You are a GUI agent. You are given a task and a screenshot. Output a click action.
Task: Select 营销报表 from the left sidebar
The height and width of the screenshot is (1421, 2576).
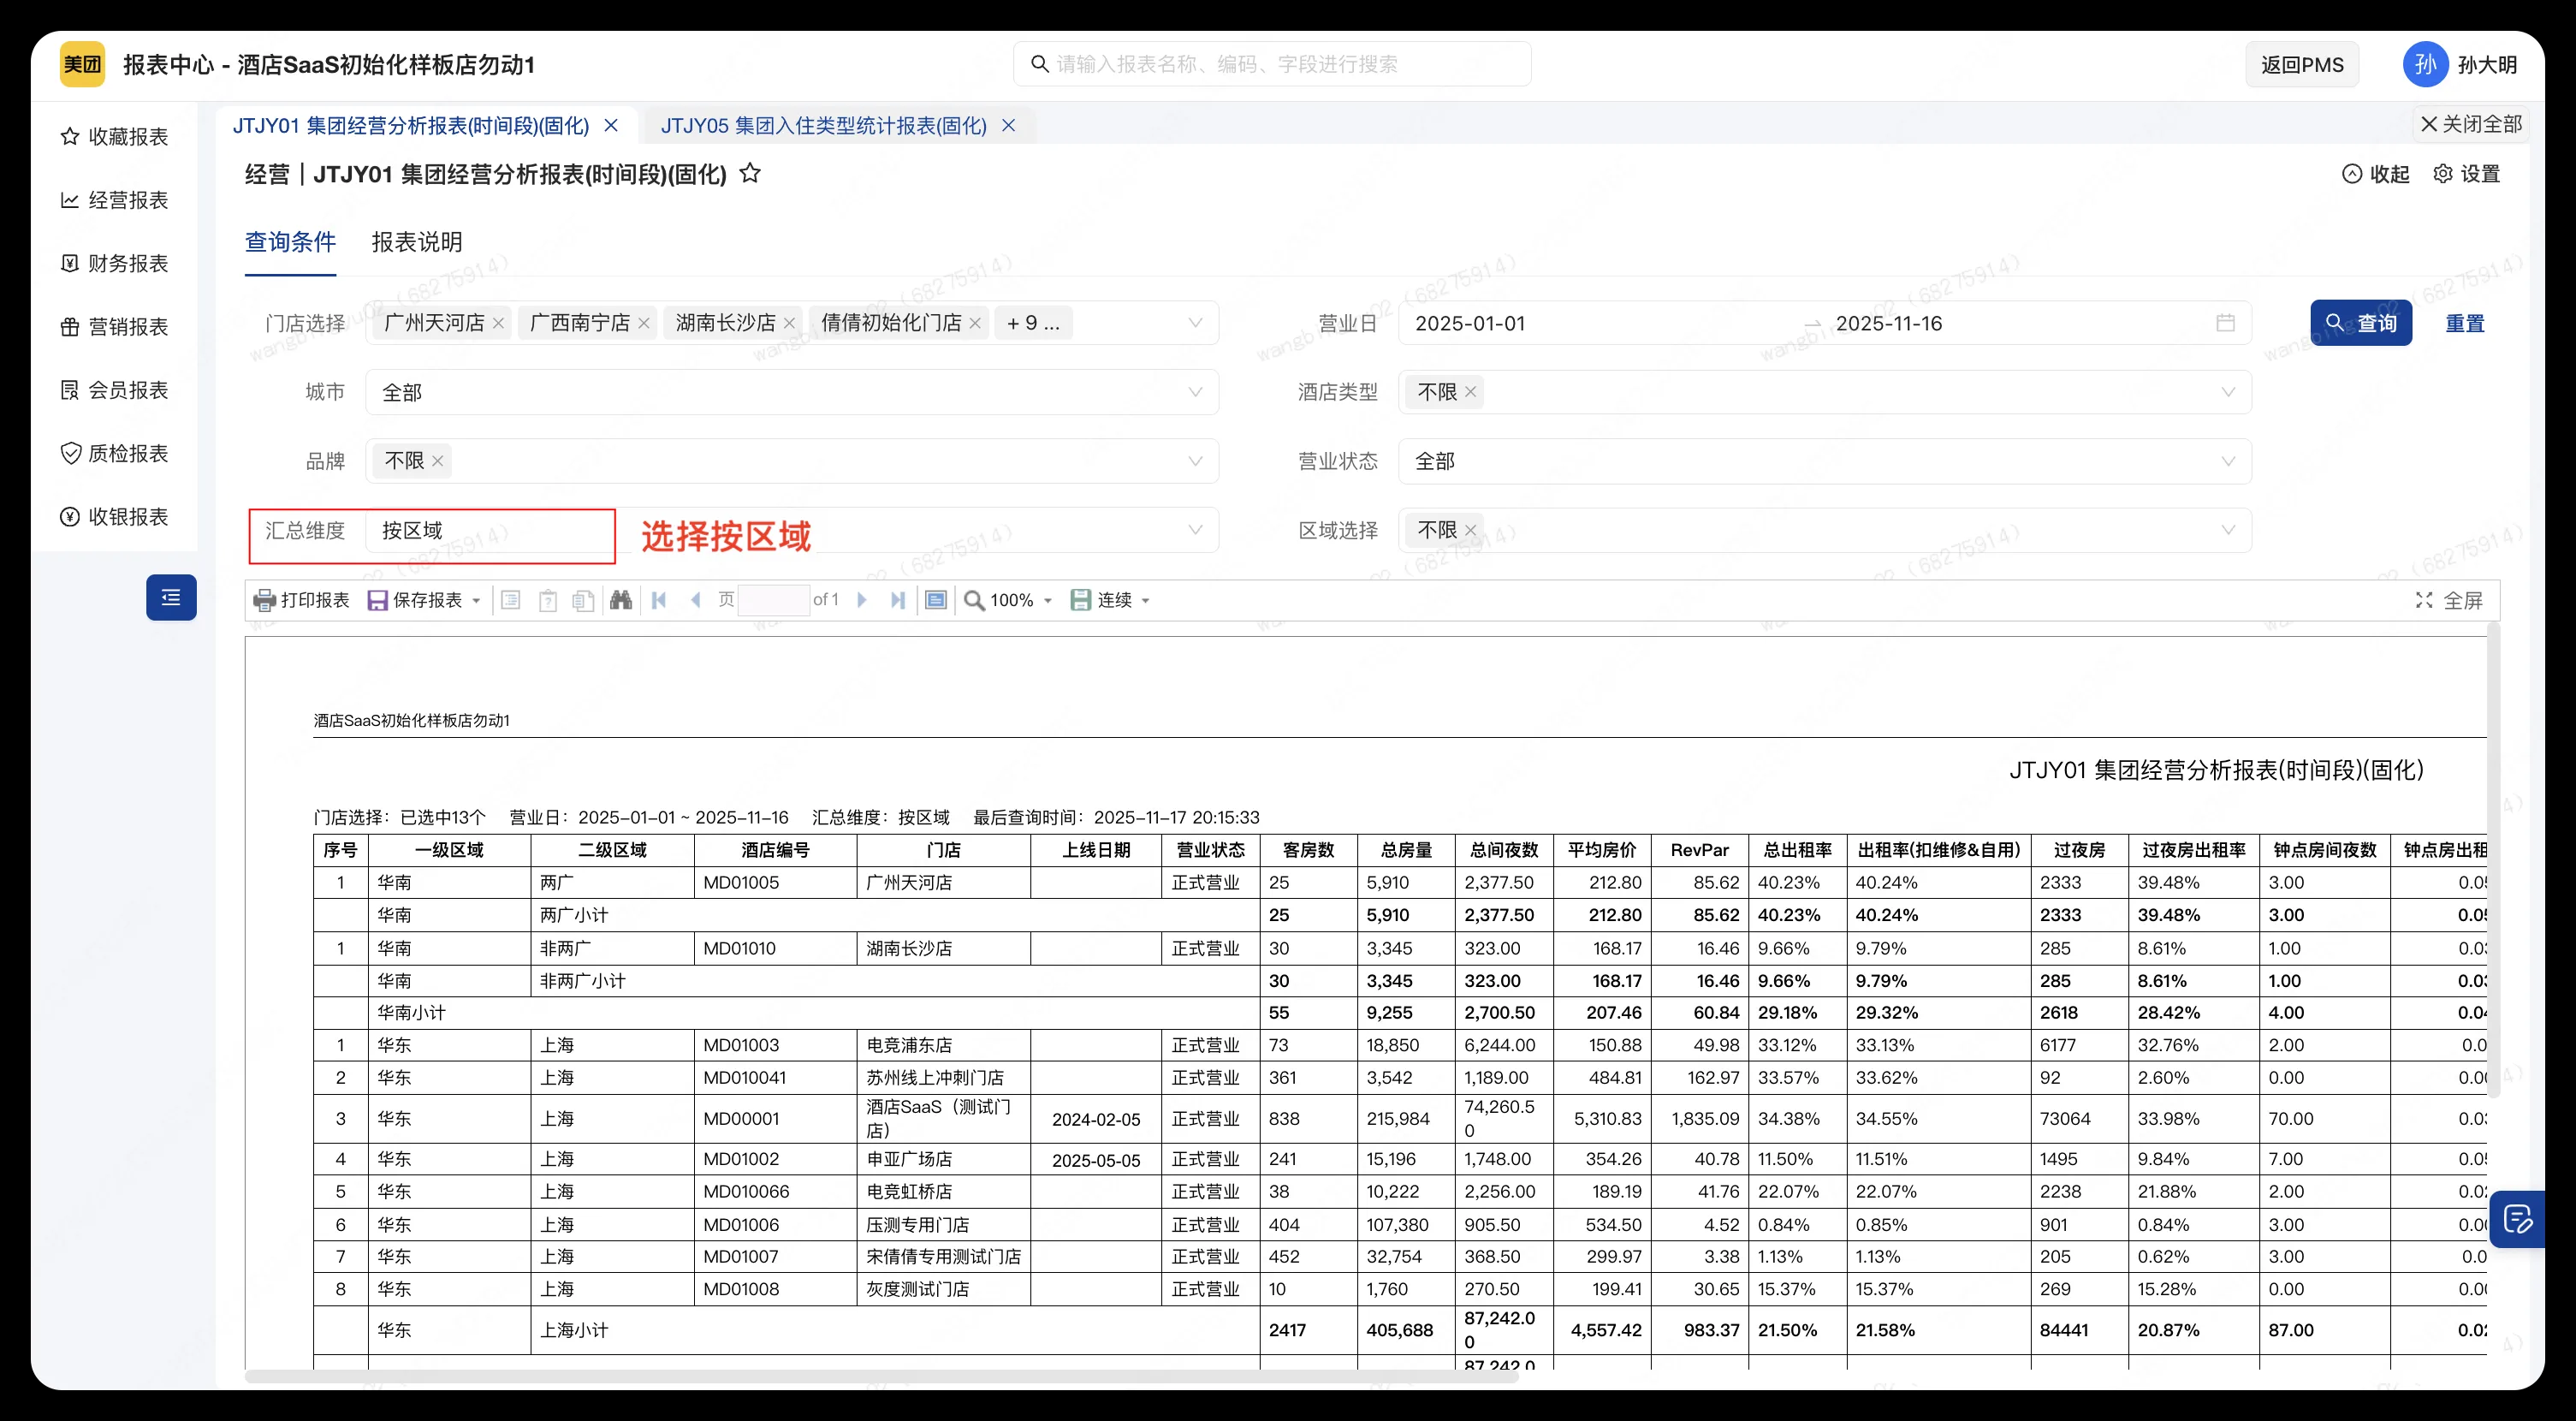pos(115,326)
